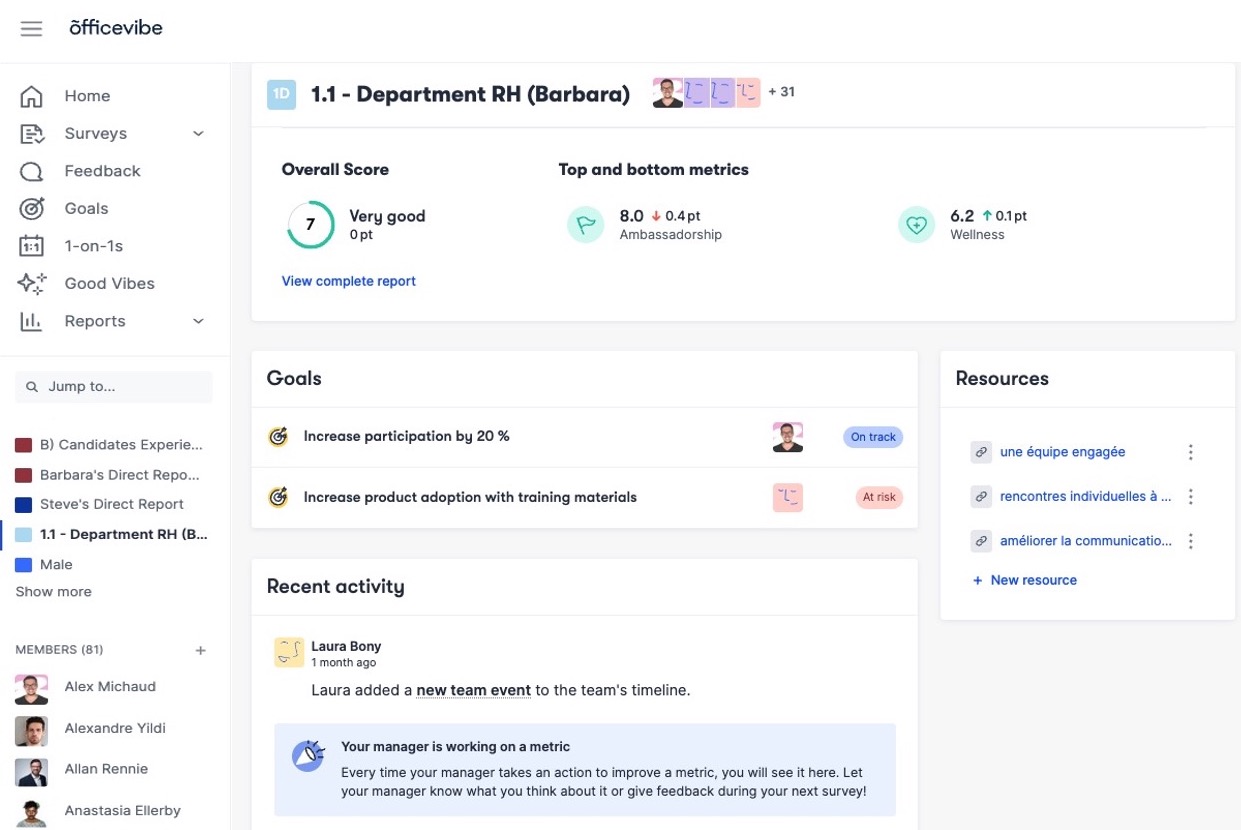Open Good Vibes from the sidebar

click(x=31, y=283)
